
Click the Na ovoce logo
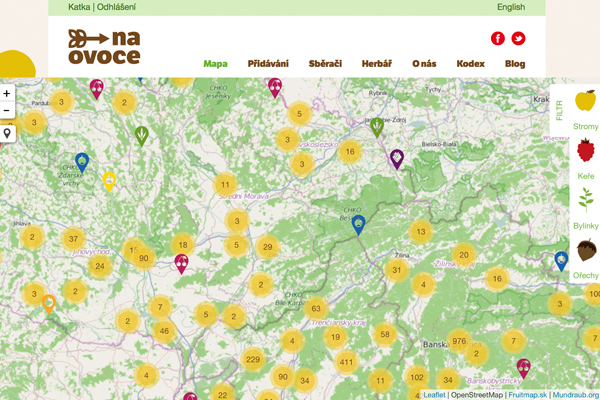[x=104, y=47]
